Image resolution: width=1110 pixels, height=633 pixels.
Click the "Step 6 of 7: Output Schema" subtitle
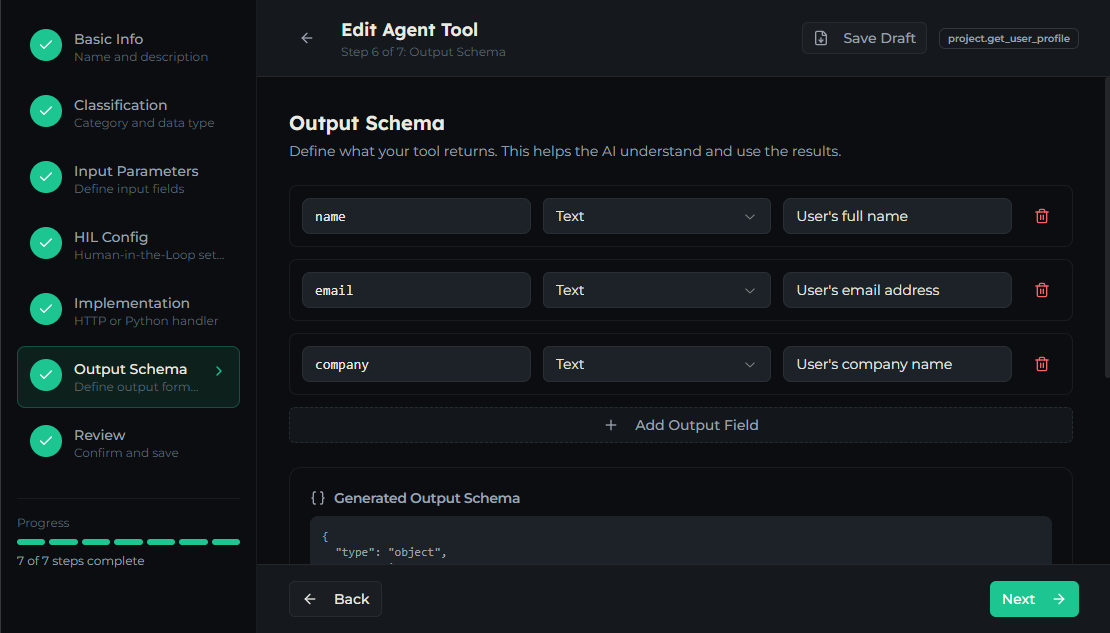tap(423, 52)
